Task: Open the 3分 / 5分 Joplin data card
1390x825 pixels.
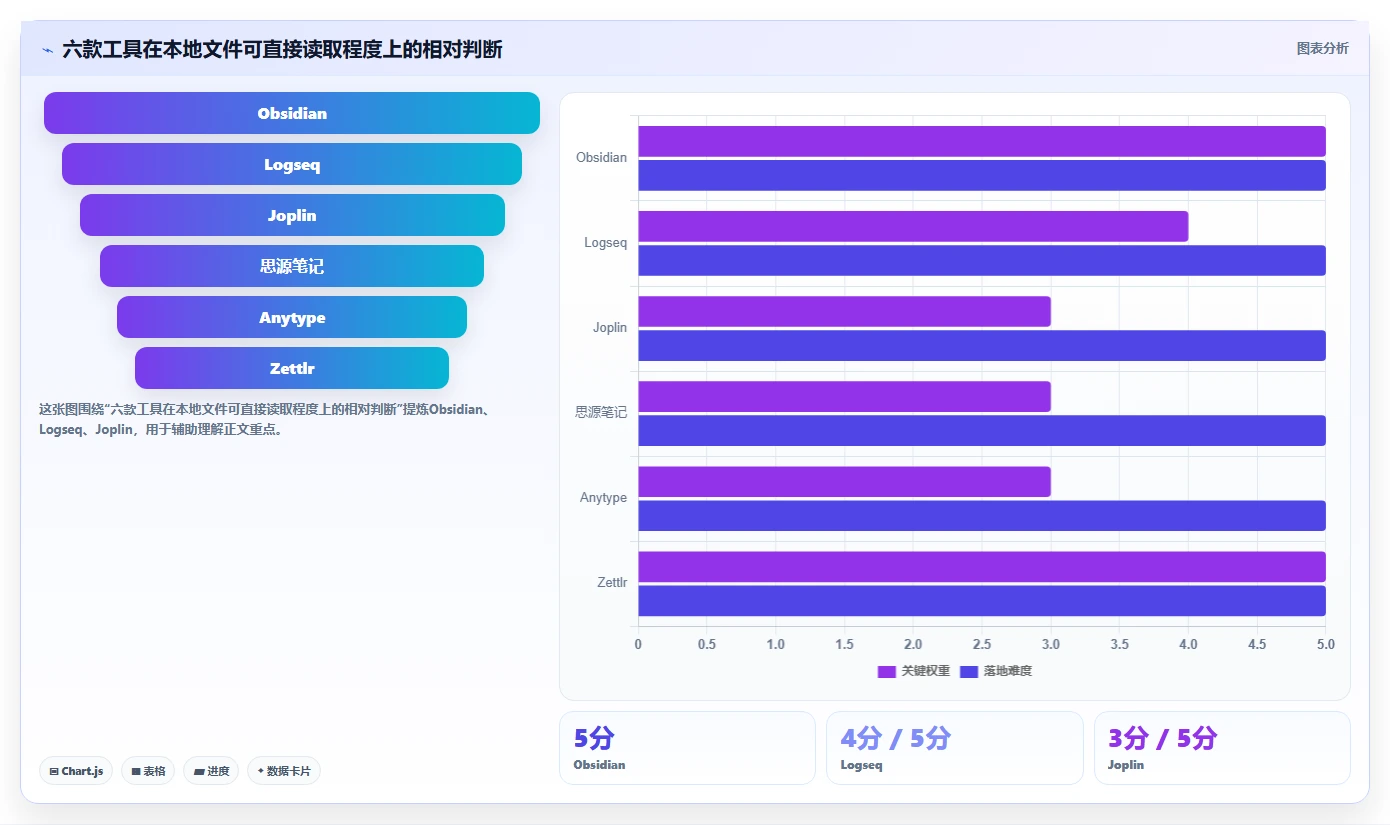Action: [x=1222, y=748]
